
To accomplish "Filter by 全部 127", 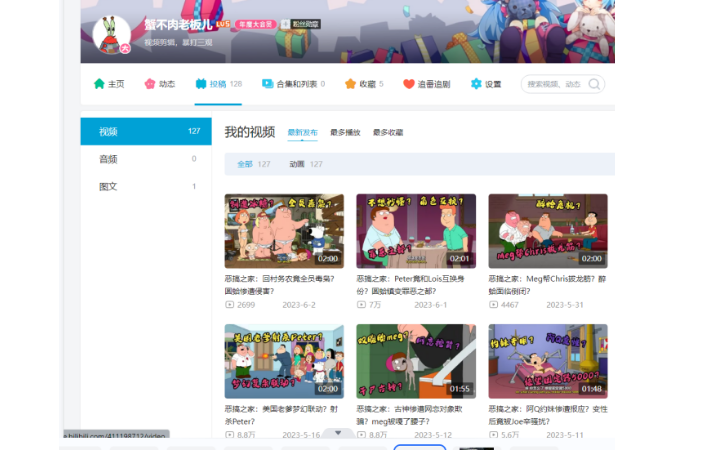I will pos(253,164).
